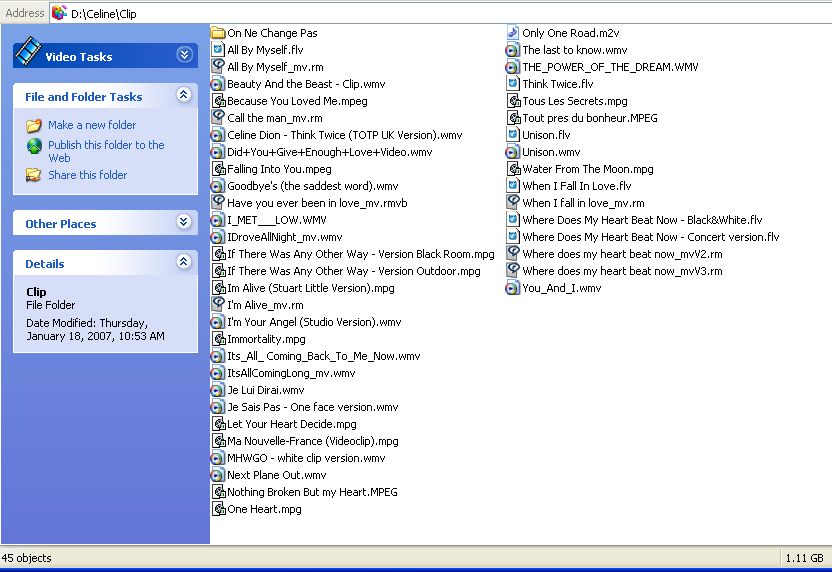Viewport: 832px width, 572px height.
Task: Select the Call the man_mv.rm icon
Action: coord(218,118)
